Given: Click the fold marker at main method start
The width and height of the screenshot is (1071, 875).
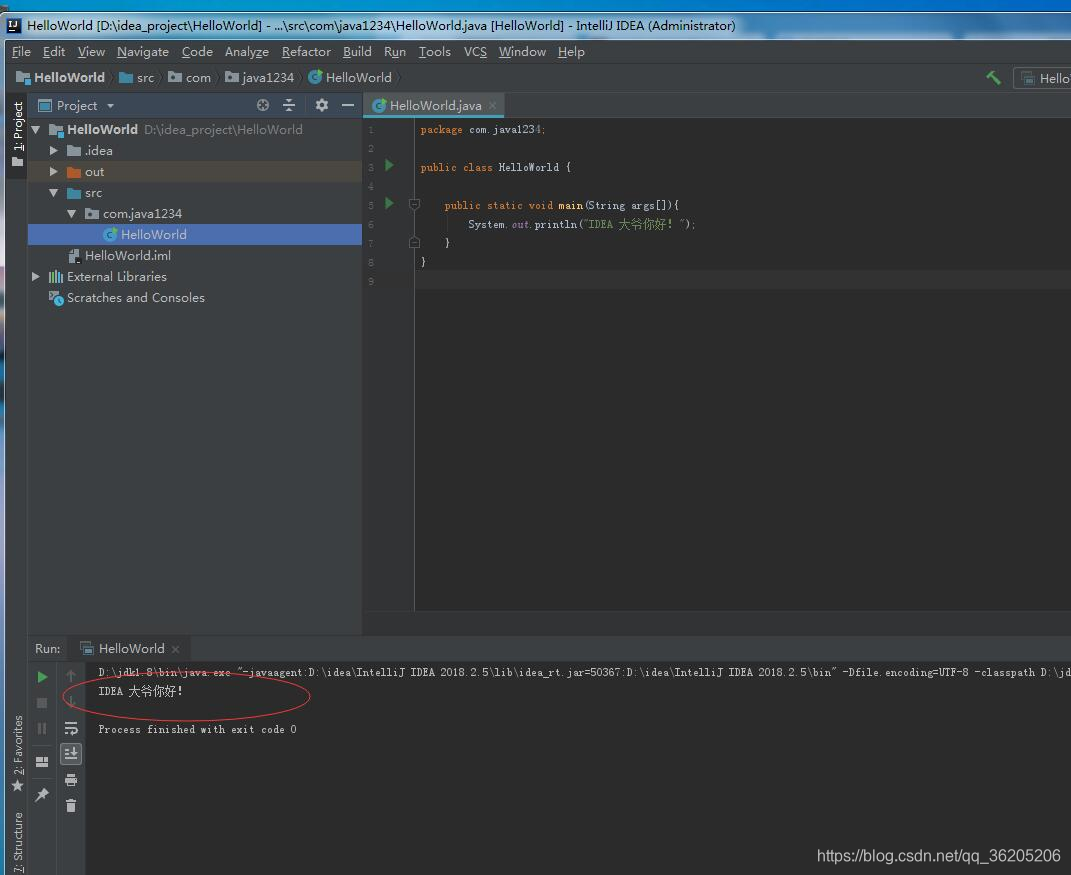Looking at the screenshot, I should pyautogui.click(x=414, y=204).
